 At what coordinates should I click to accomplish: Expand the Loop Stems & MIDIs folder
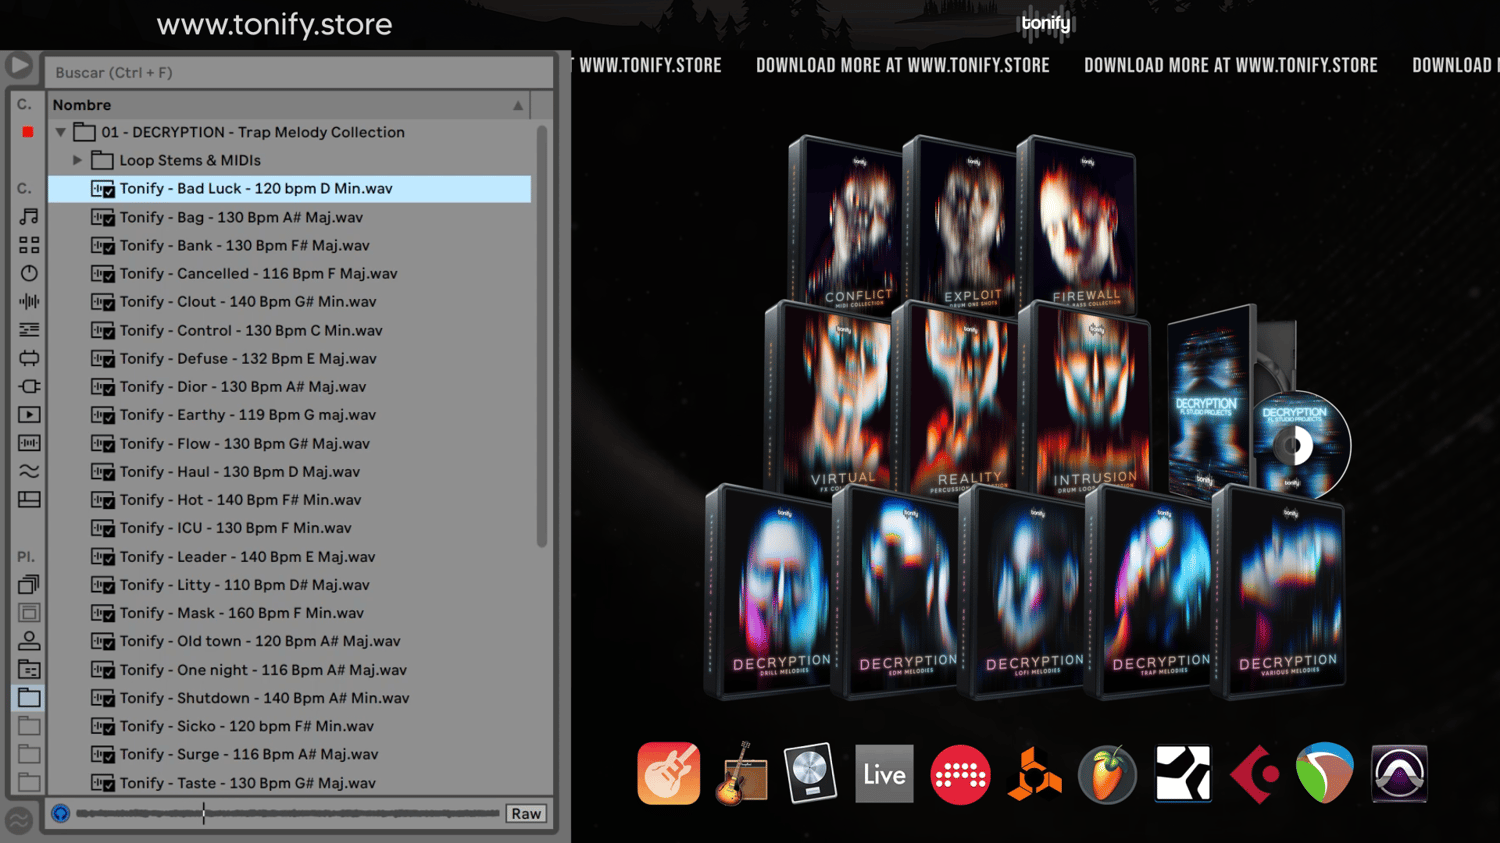click(x=77, y=160)
